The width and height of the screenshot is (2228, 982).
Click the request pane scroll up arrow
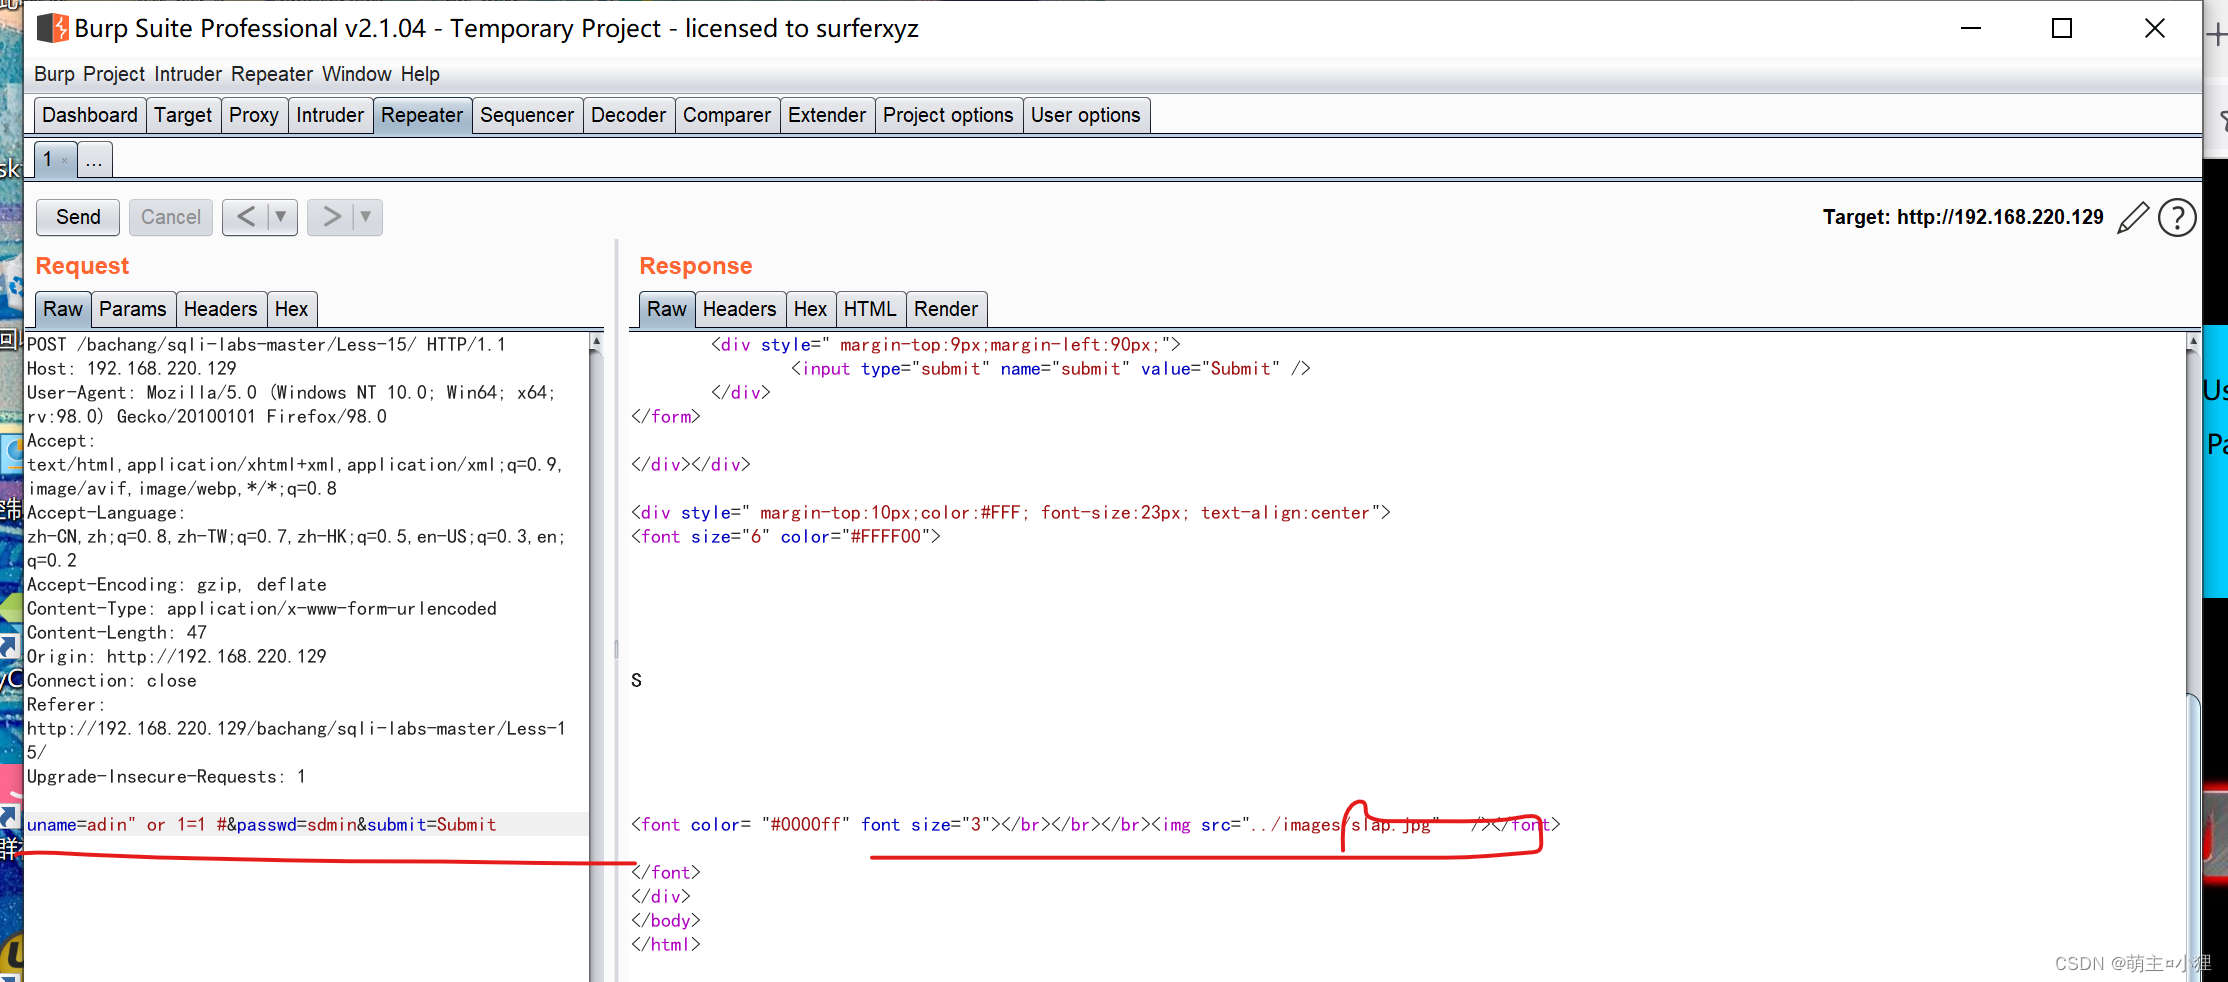pos(596,342)
